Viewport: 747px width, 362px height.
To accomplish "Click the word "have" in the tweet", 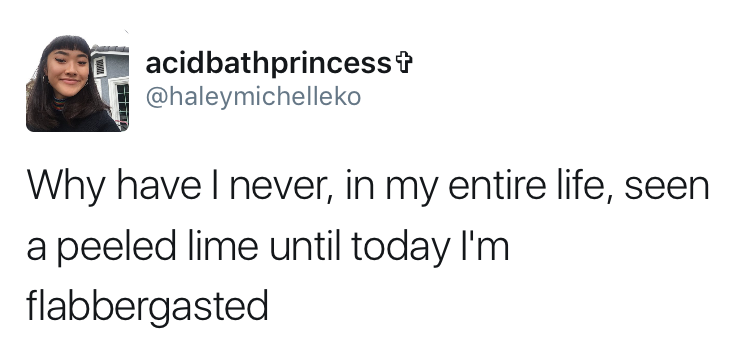I will coord(159,185).
